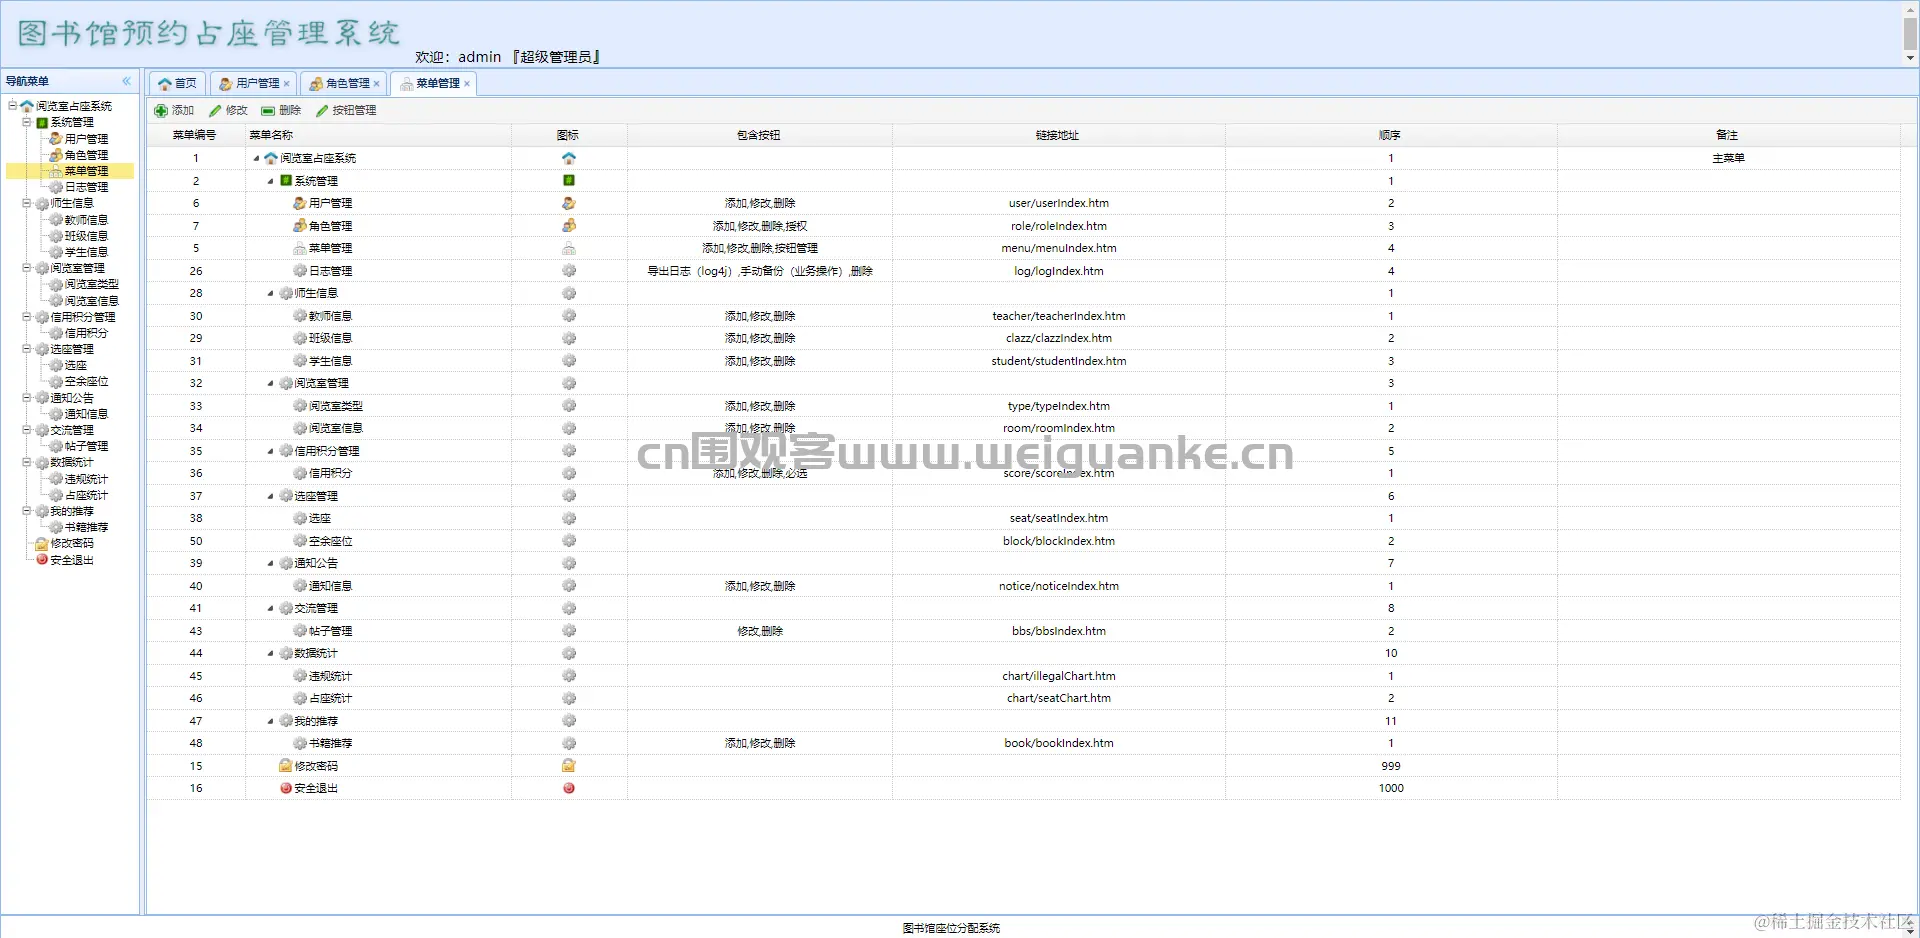Viewport: 1920px width, 938px height.
Task: Select cell block/blockIndex.htm
Action: (1058, 541)
